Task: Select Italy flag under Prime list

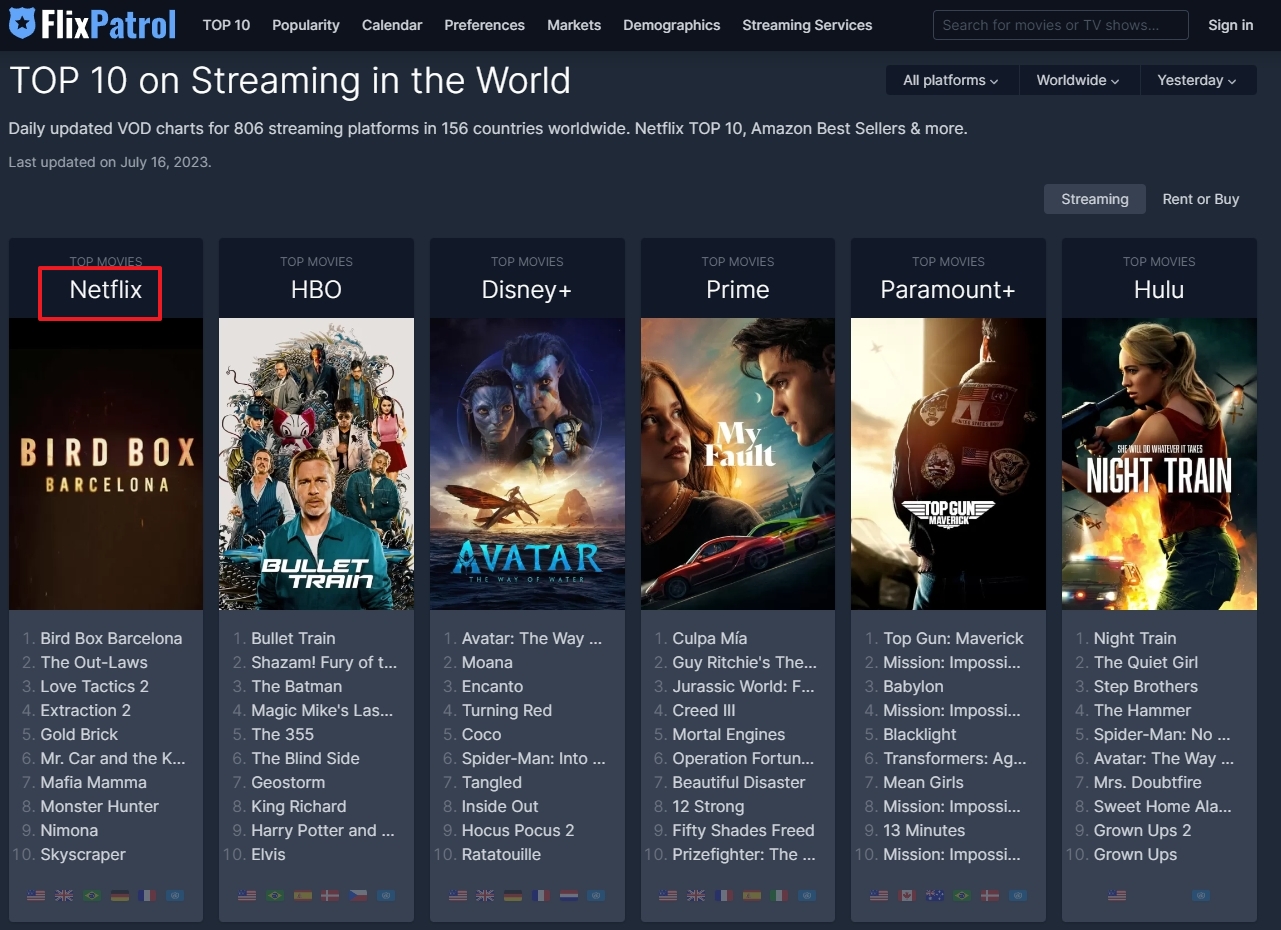Action: (x=779, y=895)
